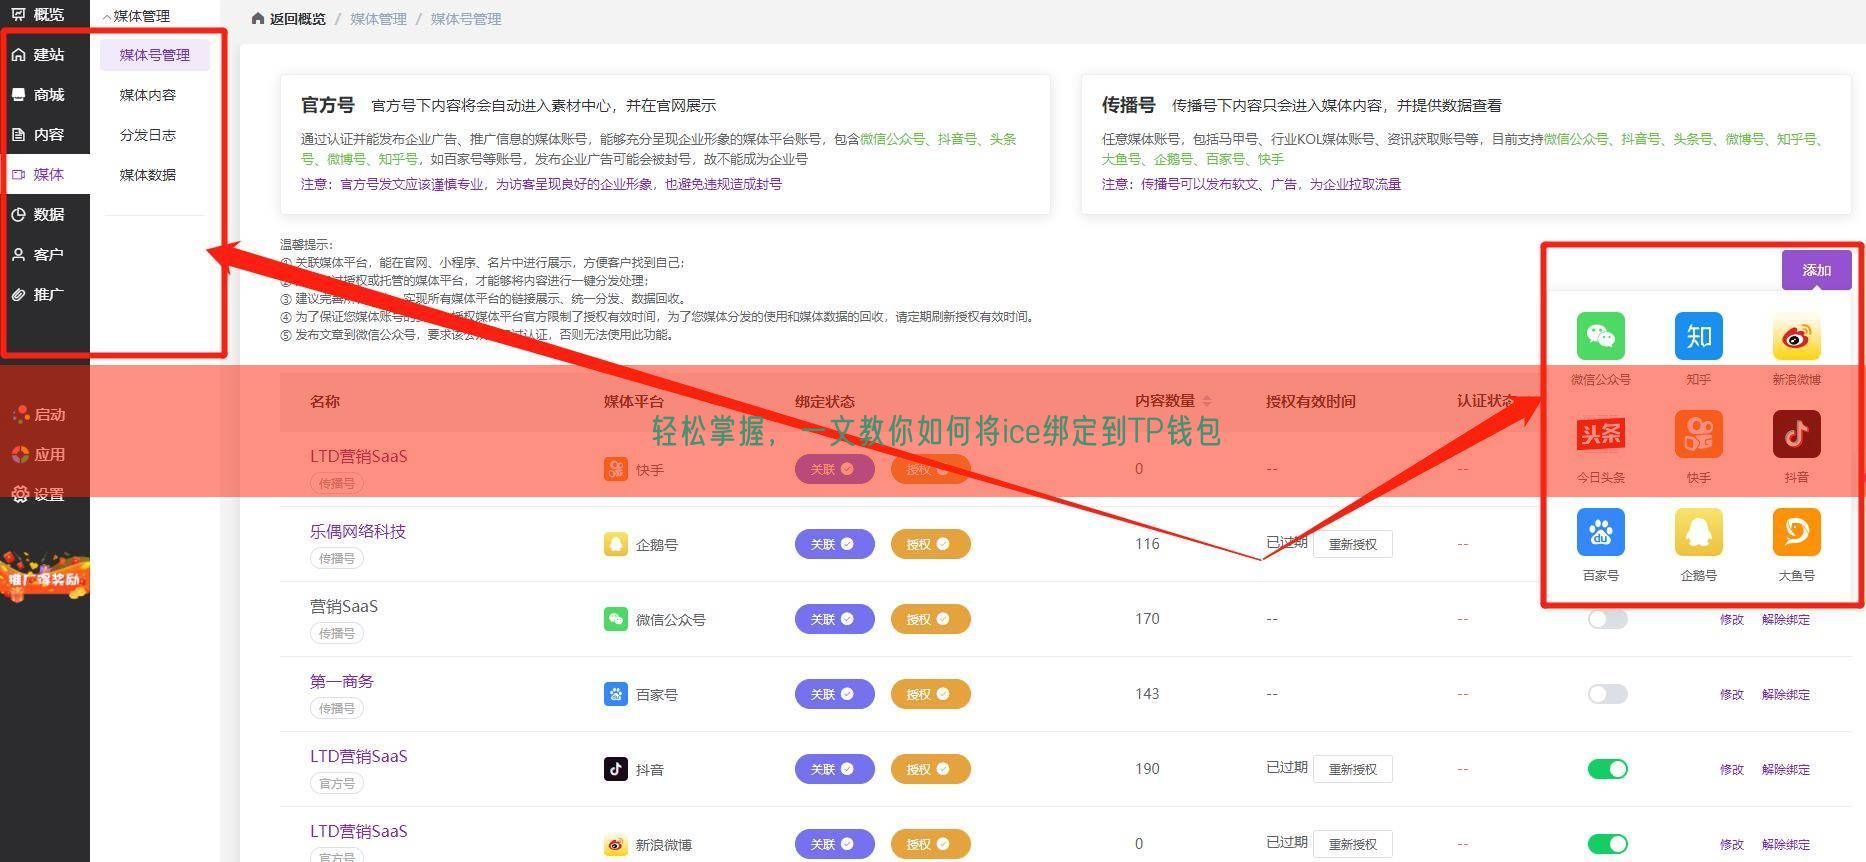Click 授权 badge on 百家号 row
This screenshot has width=1866, height=862.
point(930,694)
